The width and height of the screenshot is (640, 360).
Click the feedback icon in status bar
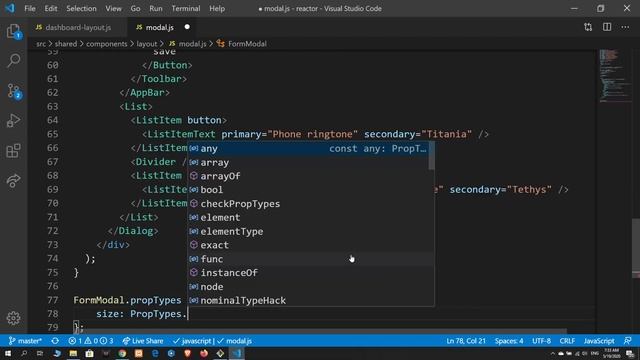(628, 341)
